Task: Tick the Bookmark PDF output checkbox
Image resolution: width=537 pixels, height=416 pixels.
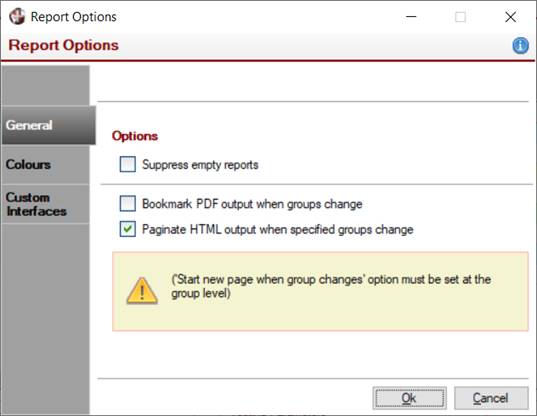Action: [x=127, y=203]
